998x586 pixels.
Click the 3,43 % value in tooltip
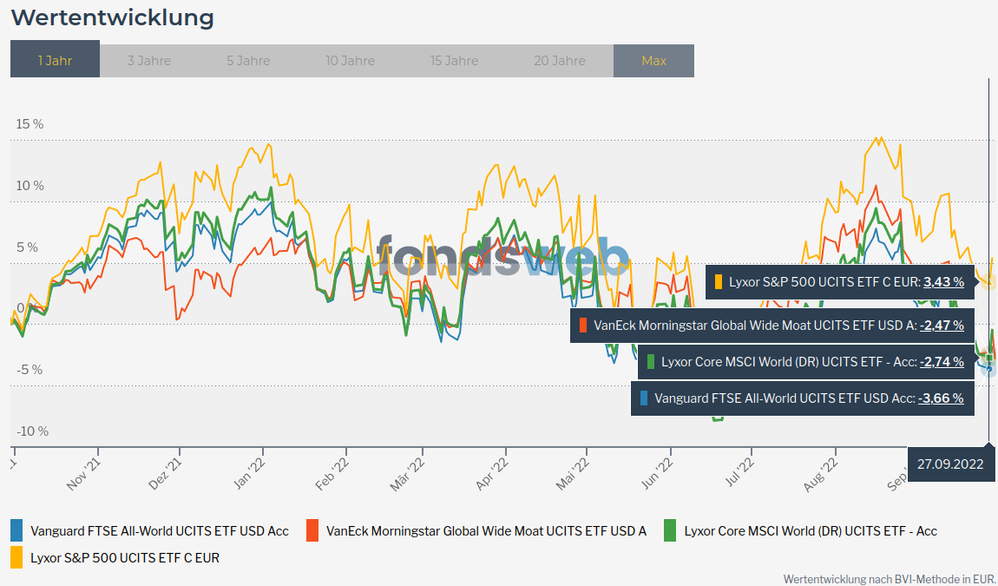tap(943, 282)
